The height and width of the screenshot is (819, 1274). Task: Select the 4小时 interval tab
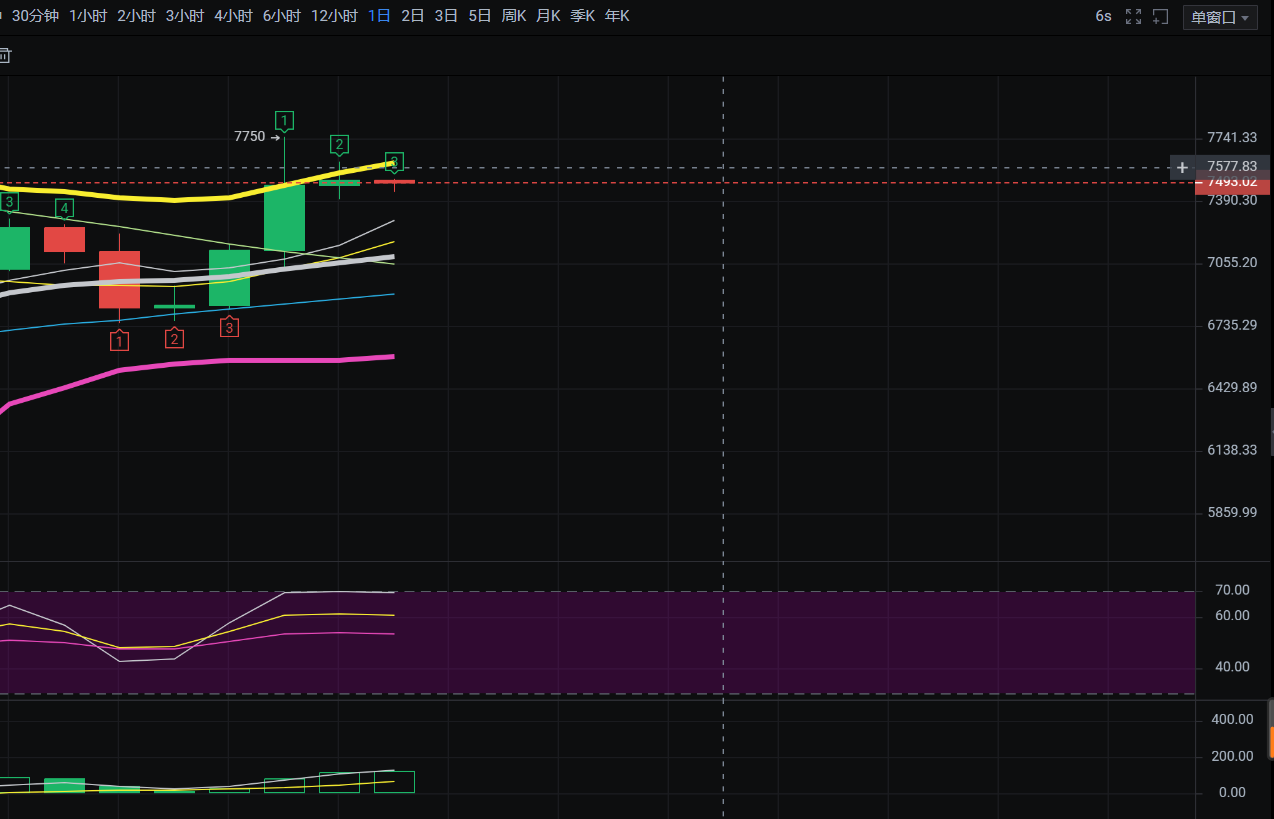[x=233, y=16]
